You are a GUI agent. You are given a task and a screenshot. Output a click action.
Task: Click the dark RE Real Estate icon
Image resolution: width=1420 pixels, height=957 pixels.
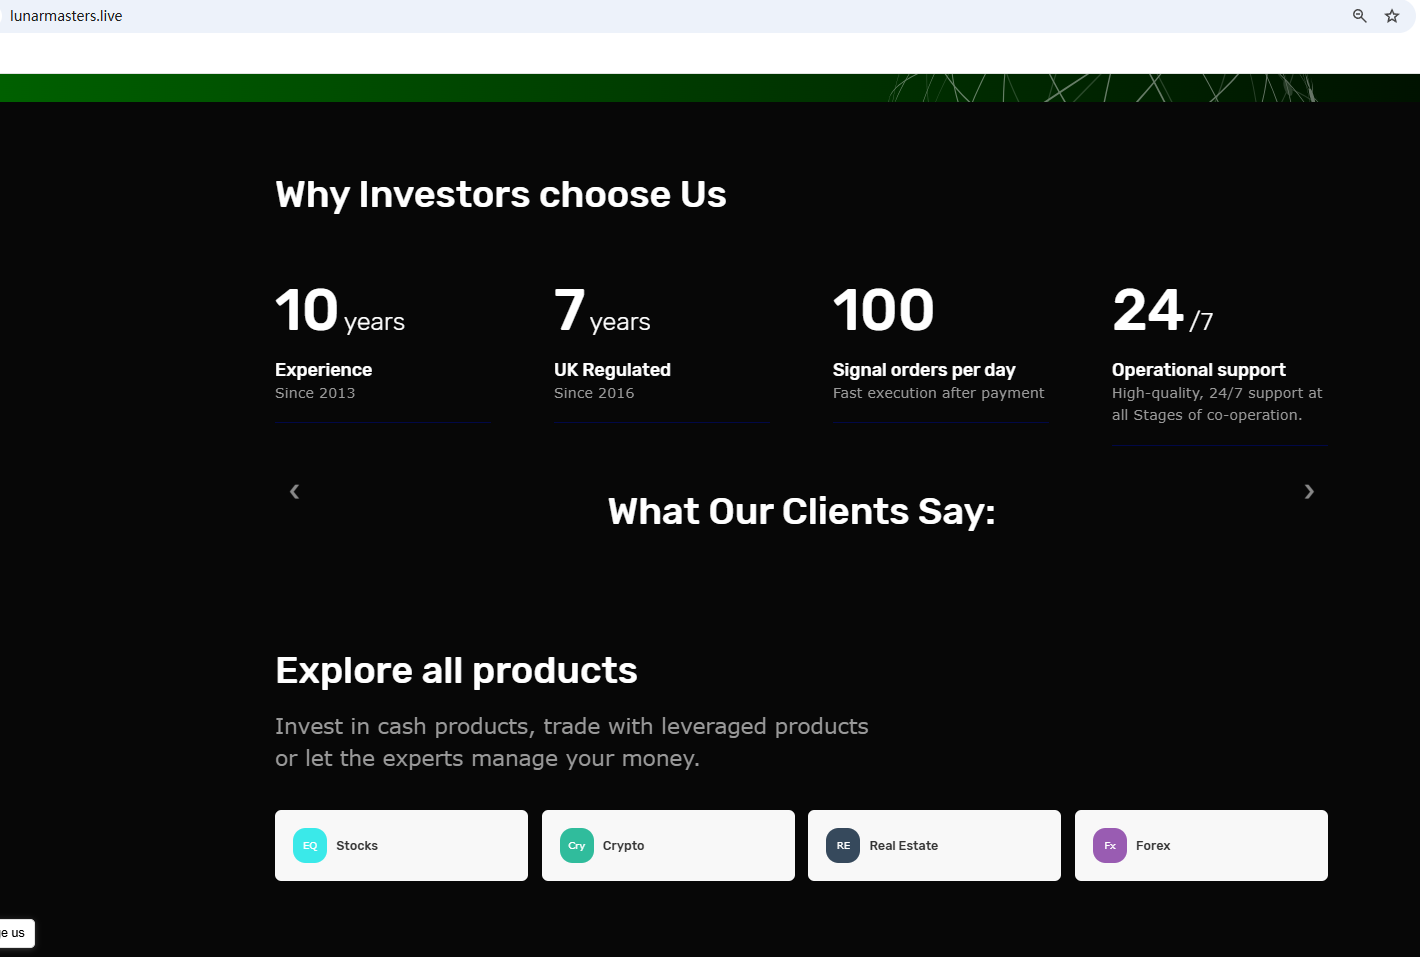[x=843, y=845]
